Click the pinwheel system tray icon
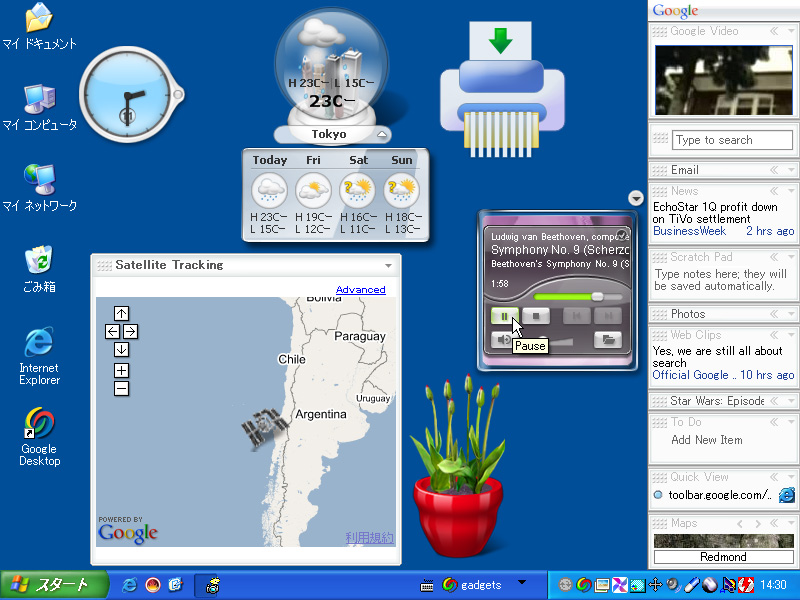 click(x=619, y=585)
